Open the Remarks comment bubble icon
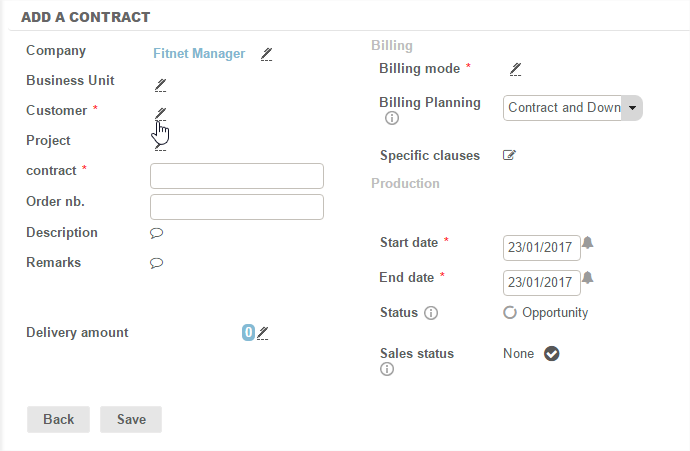 tap(156, 263)
